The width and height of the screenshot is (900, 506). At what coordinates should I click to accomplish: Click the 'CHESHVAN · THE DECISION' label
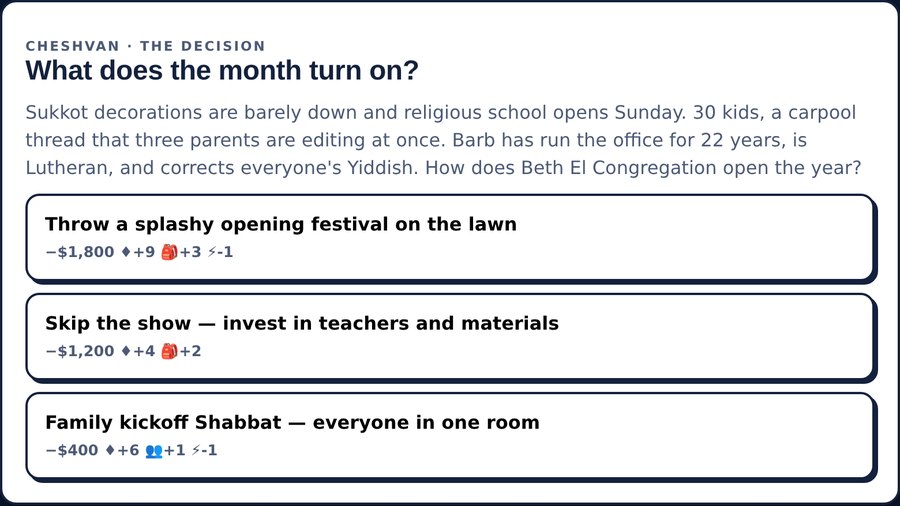pyautogui.click(x=145, y=46)
